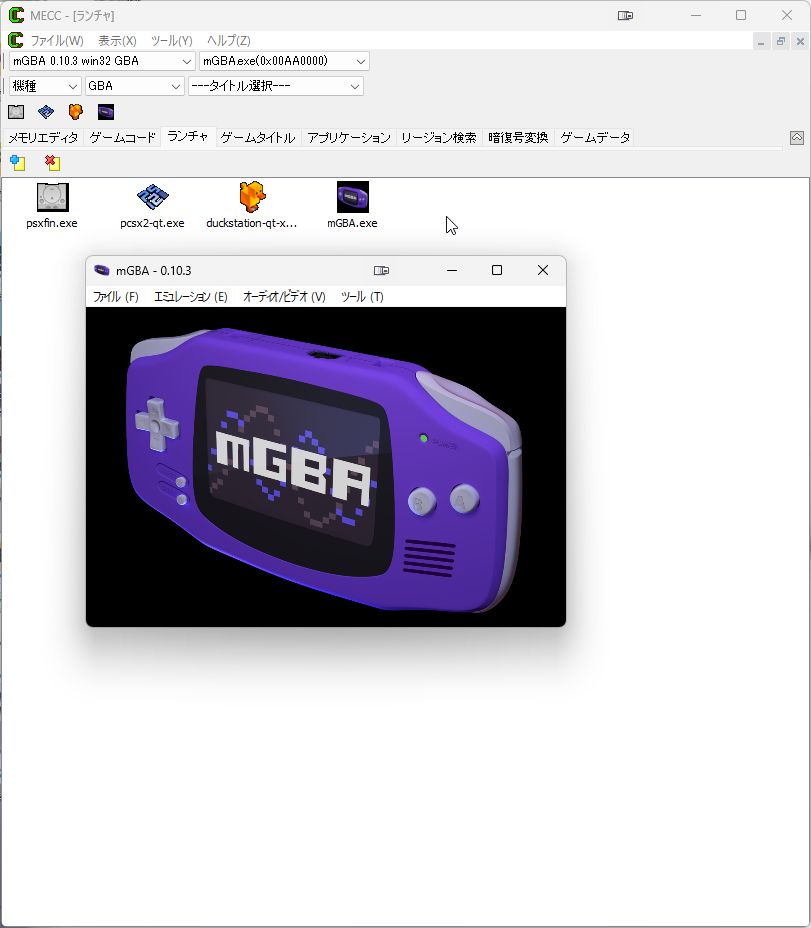Maximize the mGBA window

click(497, 270)
